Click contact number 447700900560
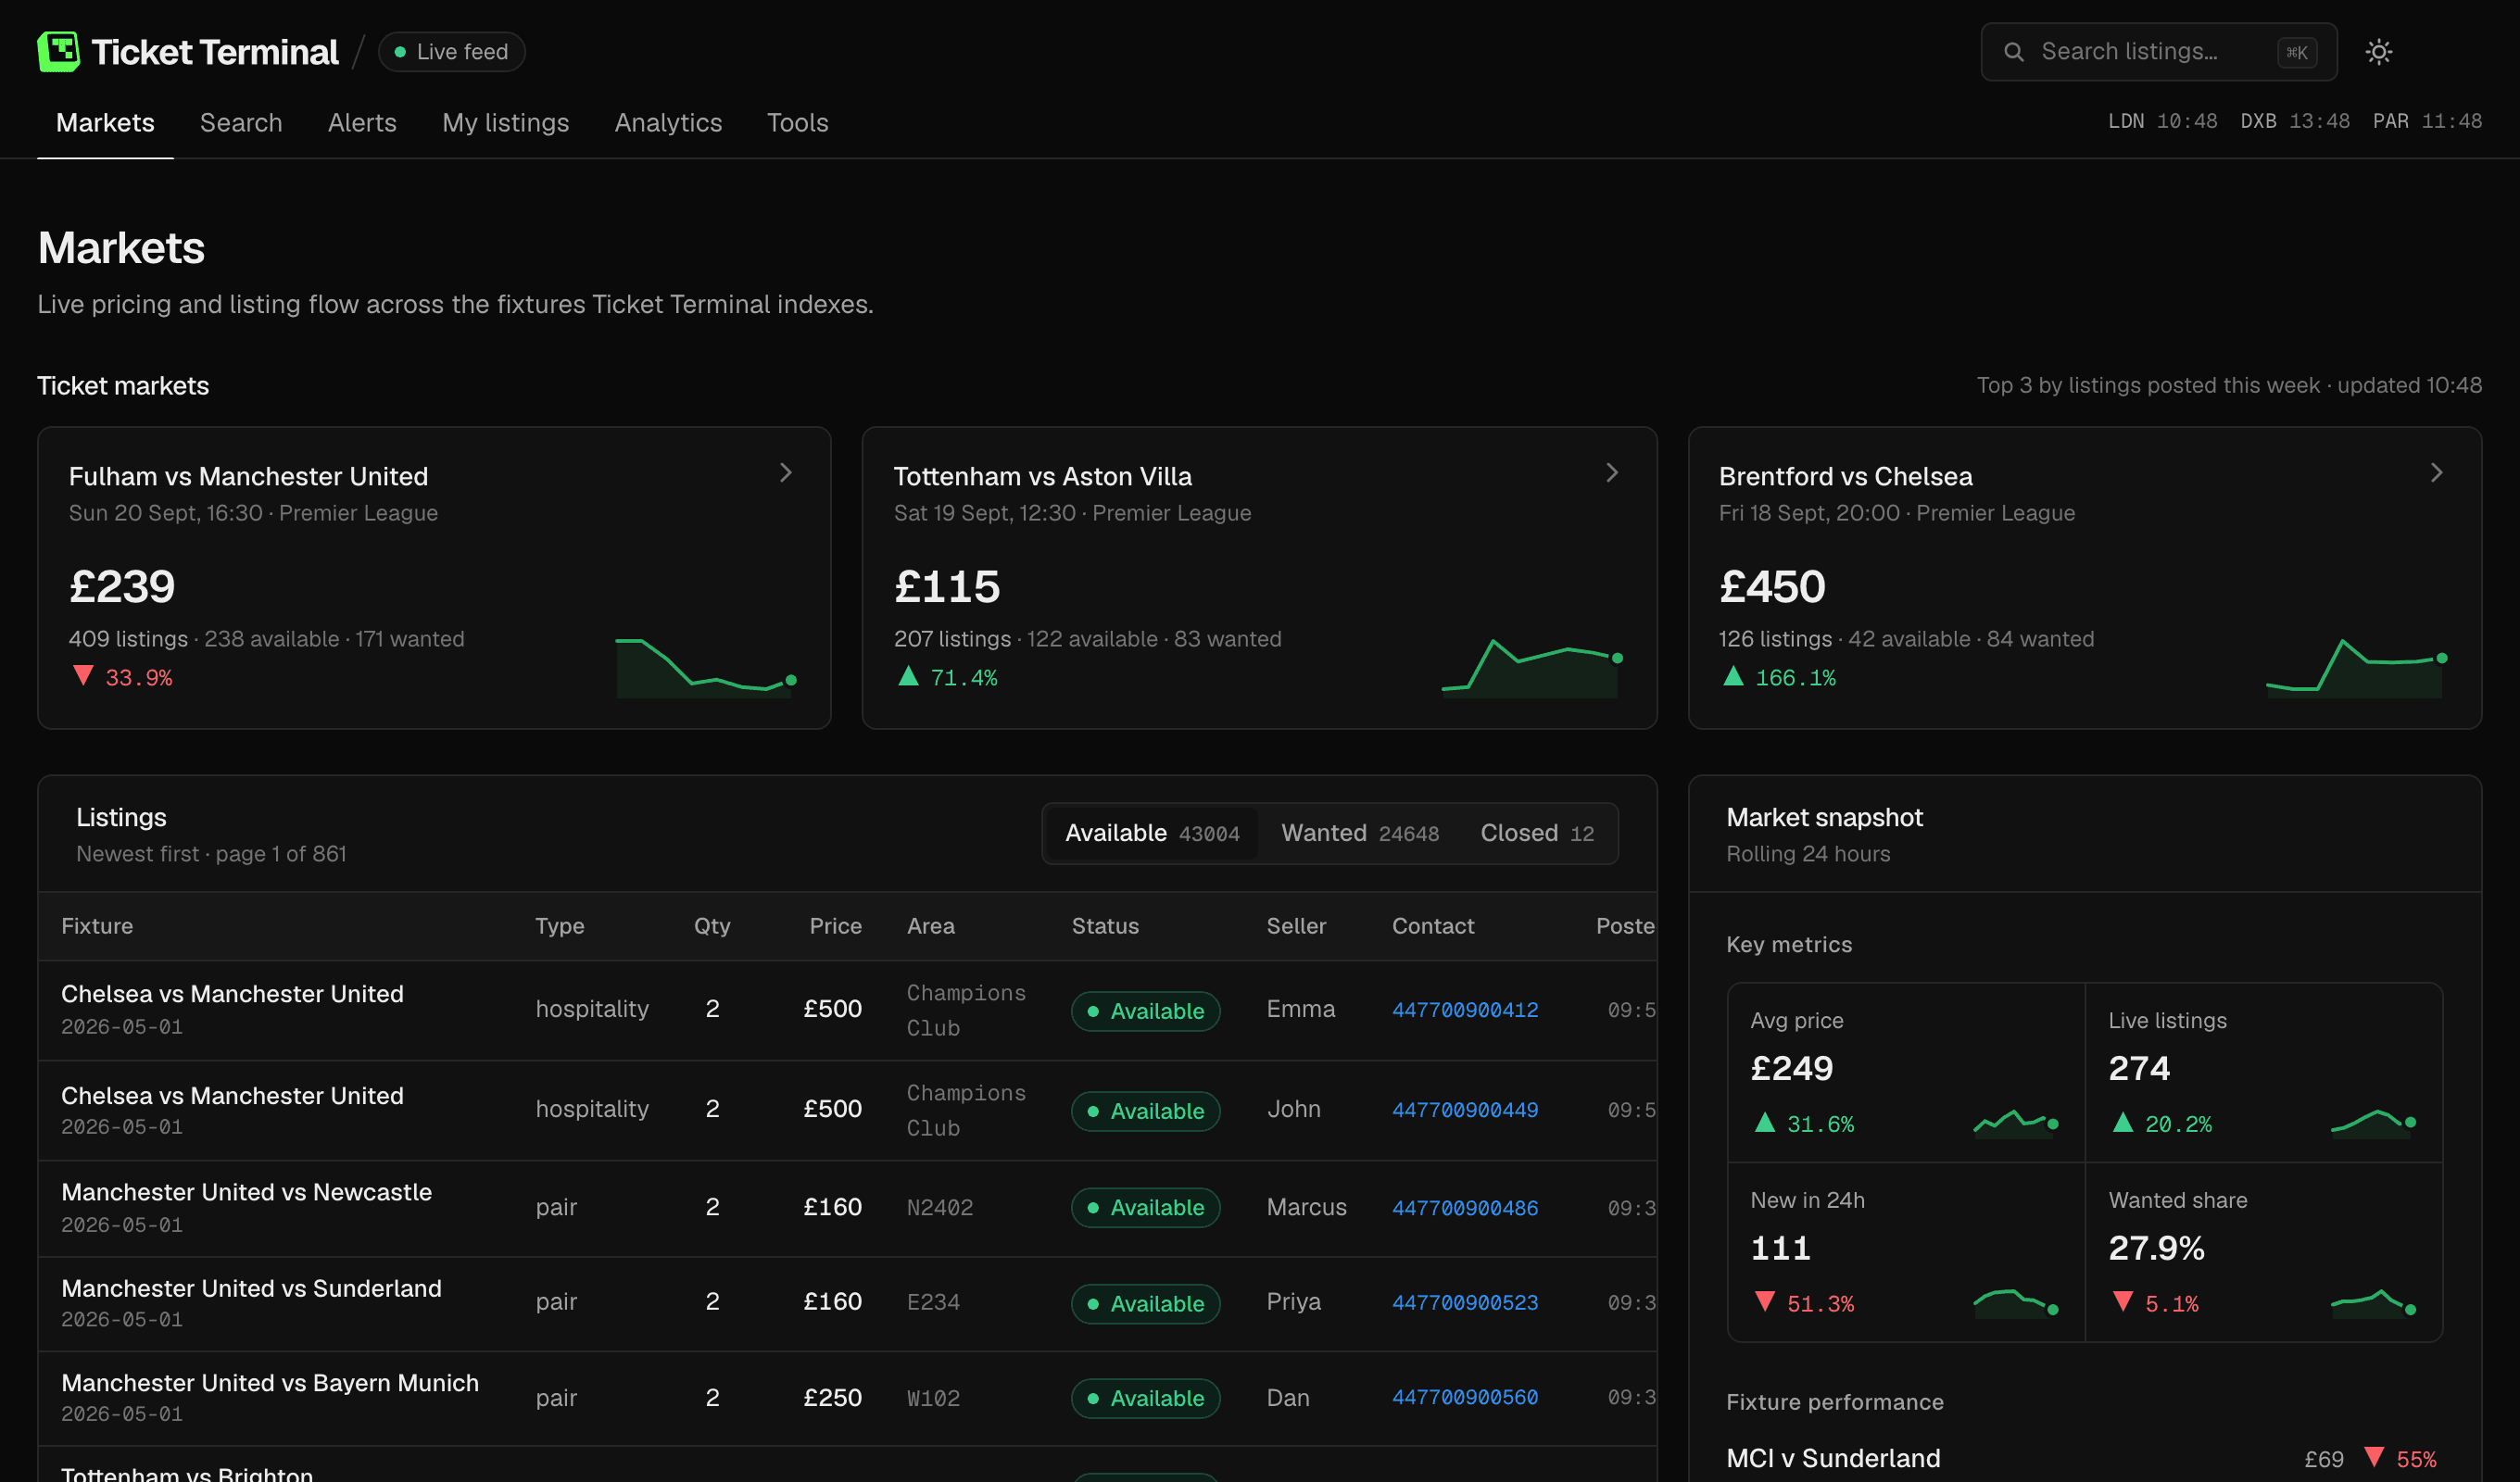 pyautogui.click(x=1465, y=1397)
